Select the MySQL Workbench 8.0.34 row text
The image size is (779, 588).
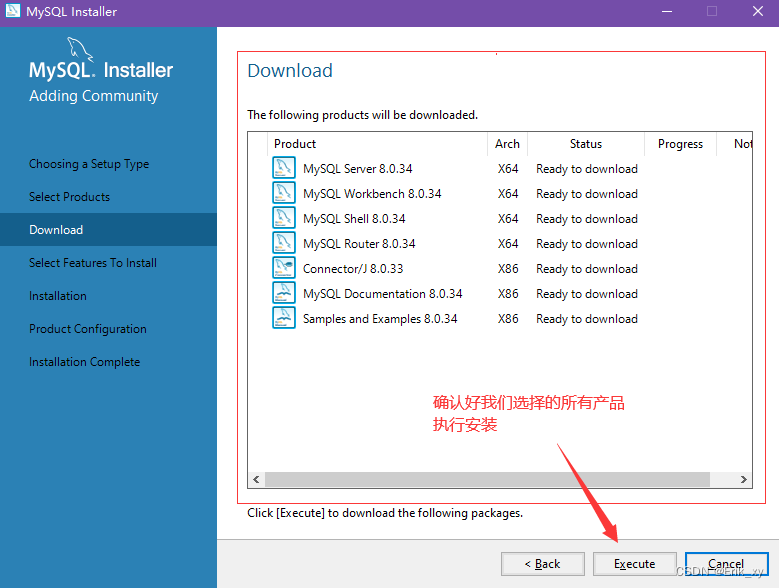[x=372, y=194]
